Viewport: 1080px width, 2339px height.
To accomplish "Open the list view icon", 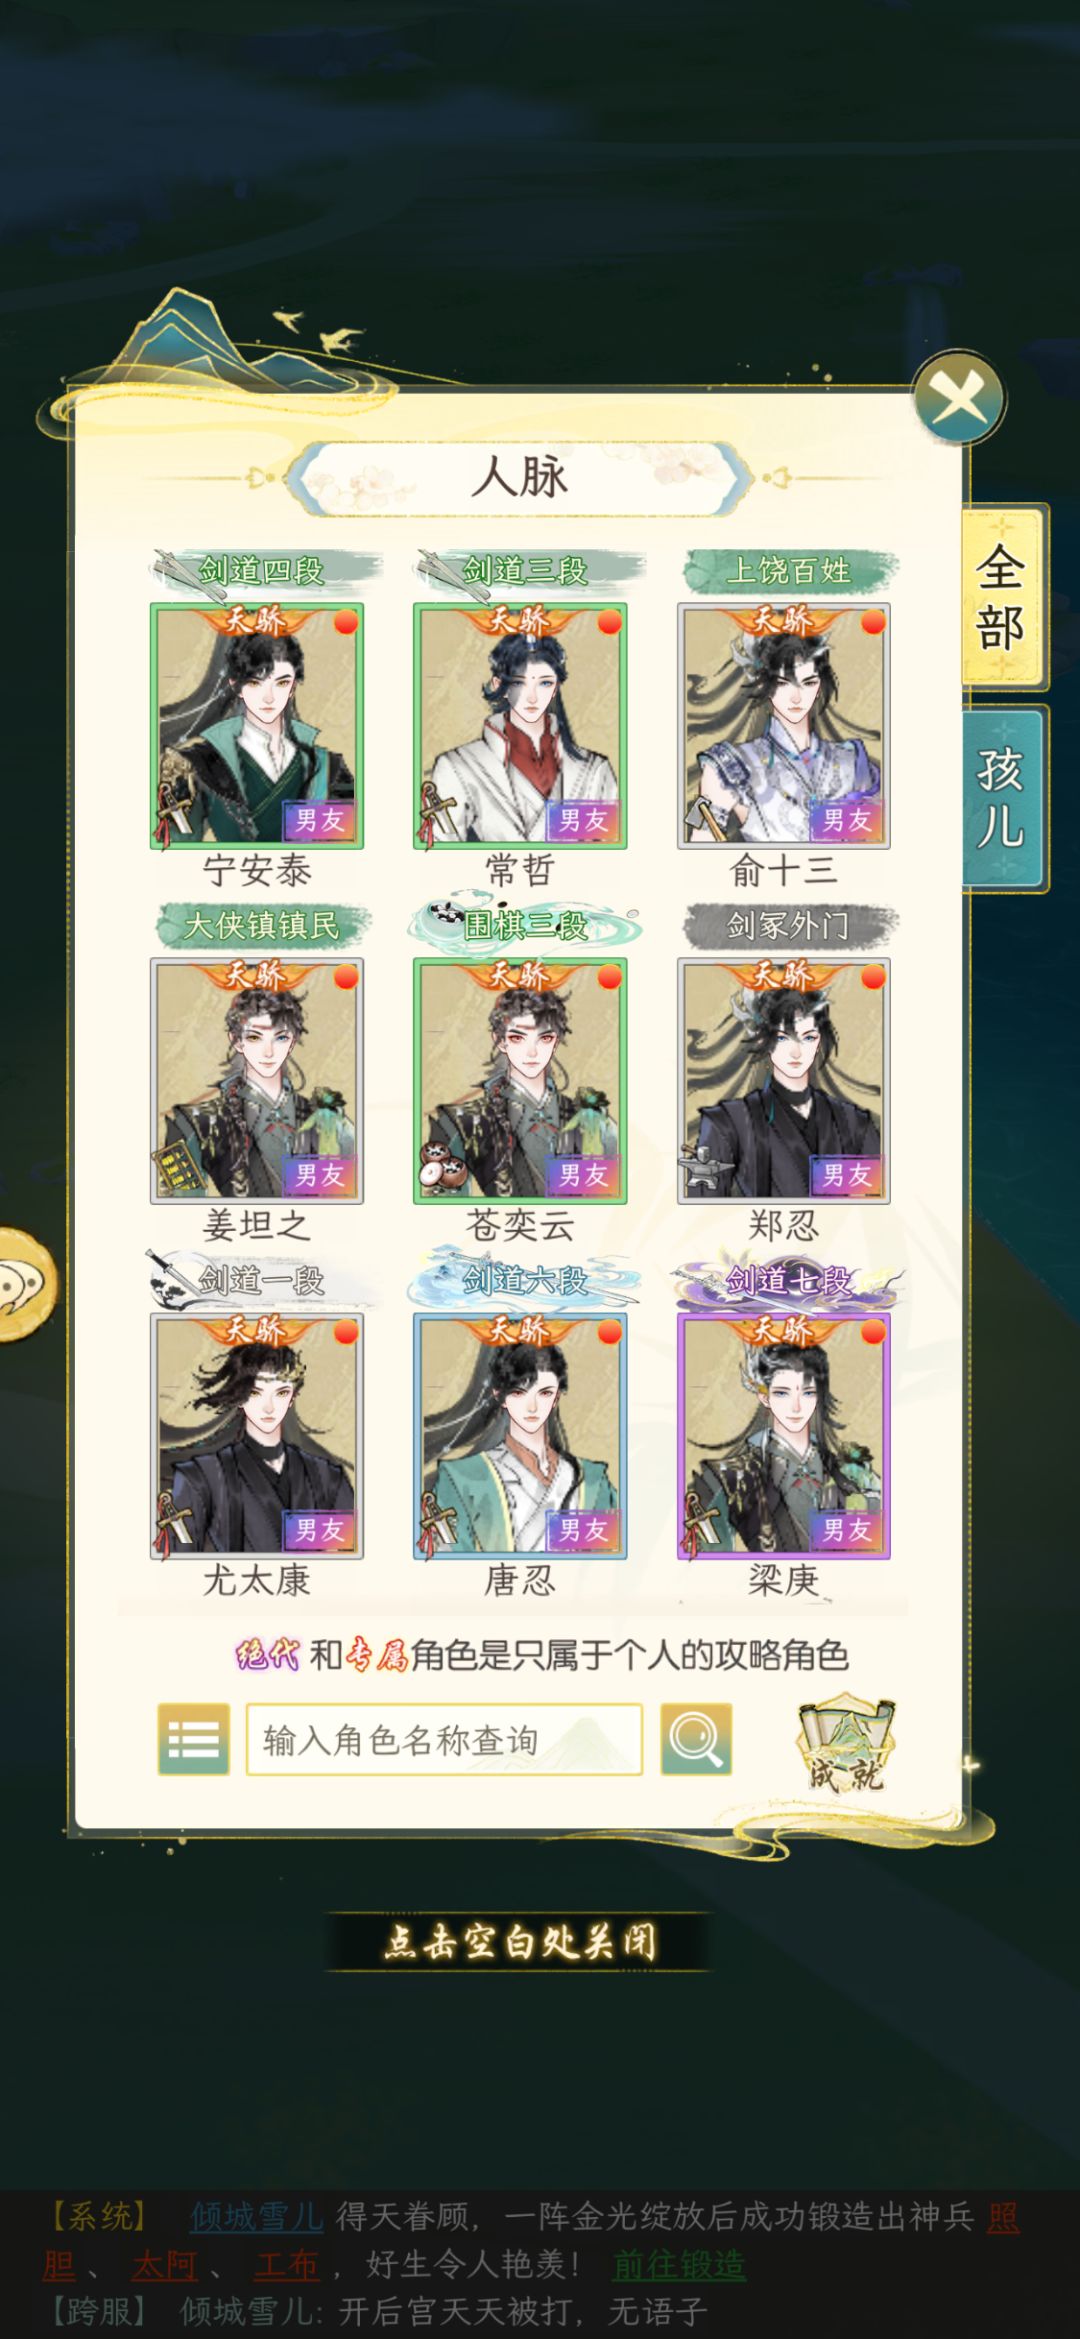I will 194,1739.
